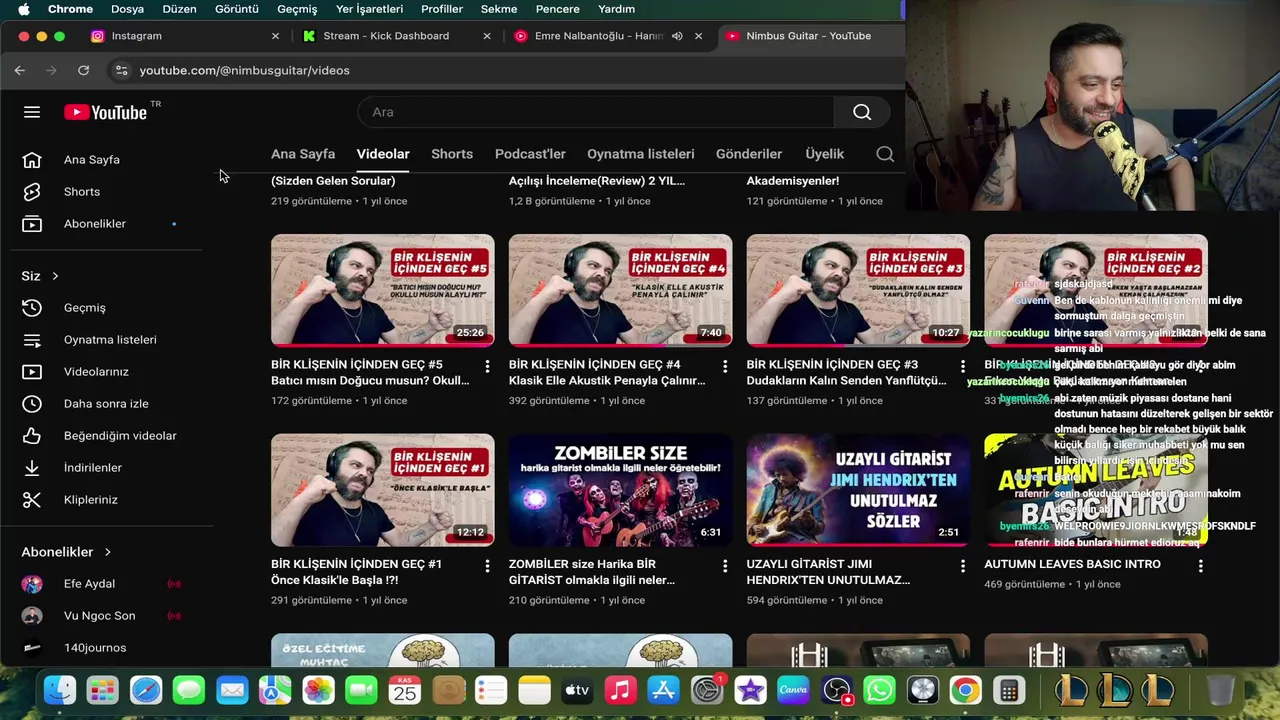Image resolution: width=1280 pixels, height=720 pixels.
Task: Open site info icon in address bar
Action: click(x=121, y=70)
